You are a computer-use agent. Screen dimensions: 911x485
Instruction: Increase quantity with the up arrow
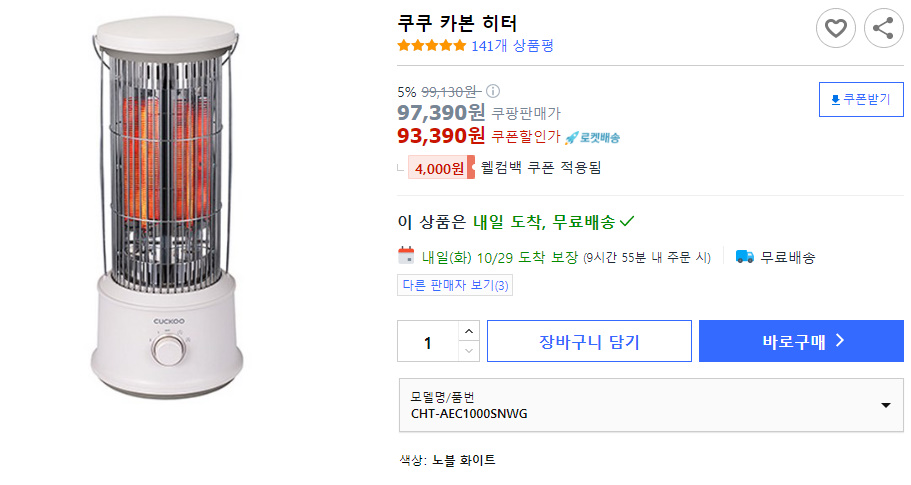click(469, 331)
